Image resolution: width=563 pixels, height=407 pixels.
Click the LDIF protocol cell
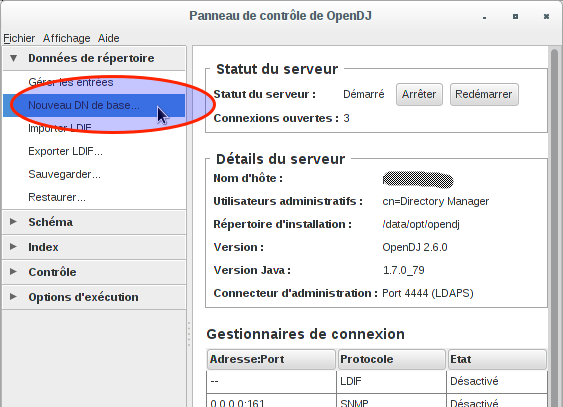click(391, 381)
